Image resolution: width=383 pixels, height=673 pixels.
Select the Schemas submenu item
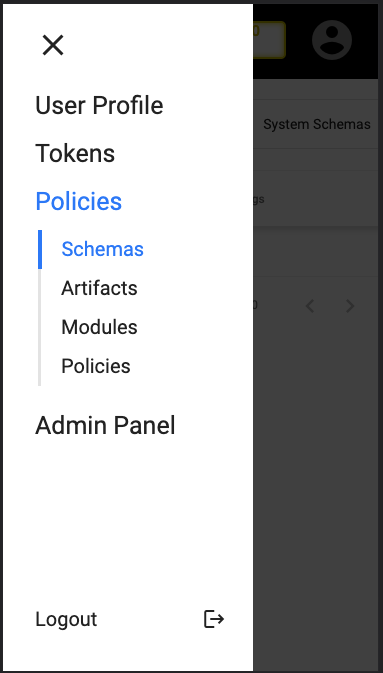102,249
